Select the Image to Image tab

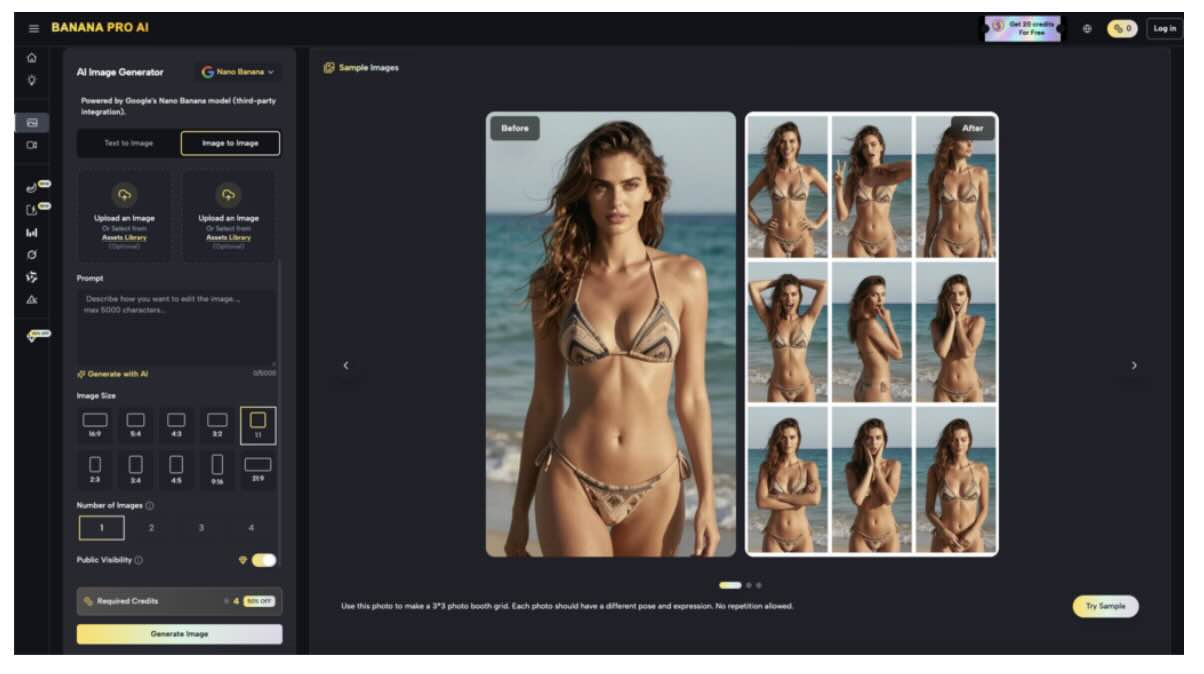tap(230, 143)
